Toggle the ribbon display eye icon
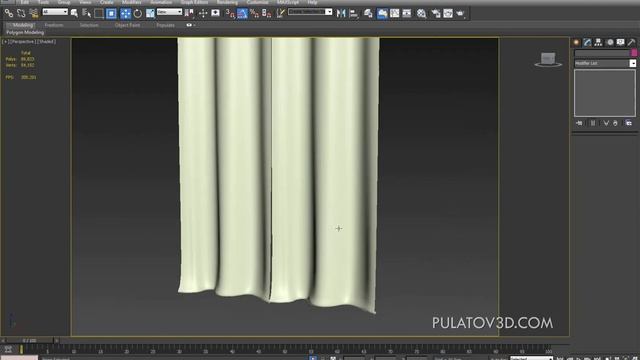Viewport: 640px width, 360px height. coord(189,25)
